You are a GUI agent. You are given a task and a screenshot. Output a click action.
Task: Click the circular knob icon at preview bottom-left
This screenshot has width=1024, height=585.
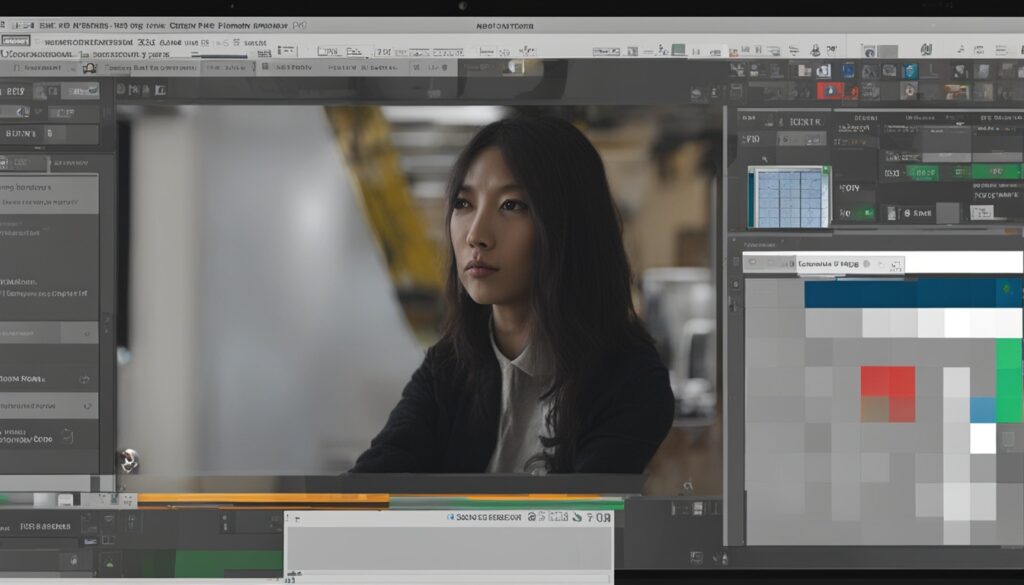(x=128, y=460)
